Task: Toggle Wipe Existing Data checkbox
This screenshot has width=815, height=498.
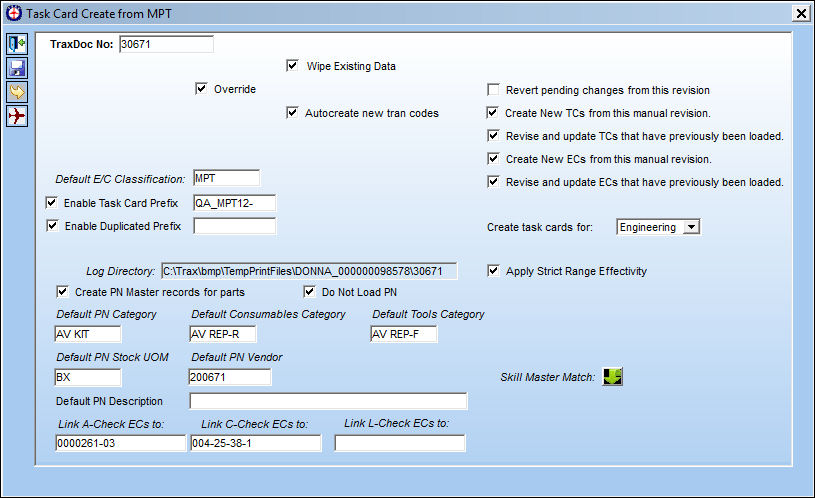Action: 292,65
